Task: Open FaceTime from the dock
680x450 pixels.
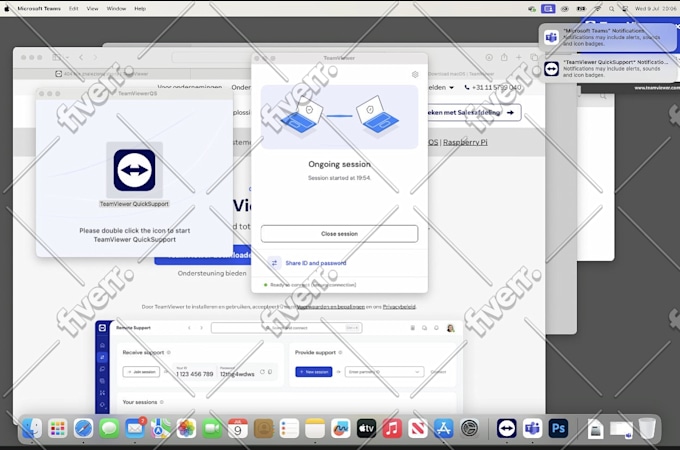Action: click(x=212, y=429)
